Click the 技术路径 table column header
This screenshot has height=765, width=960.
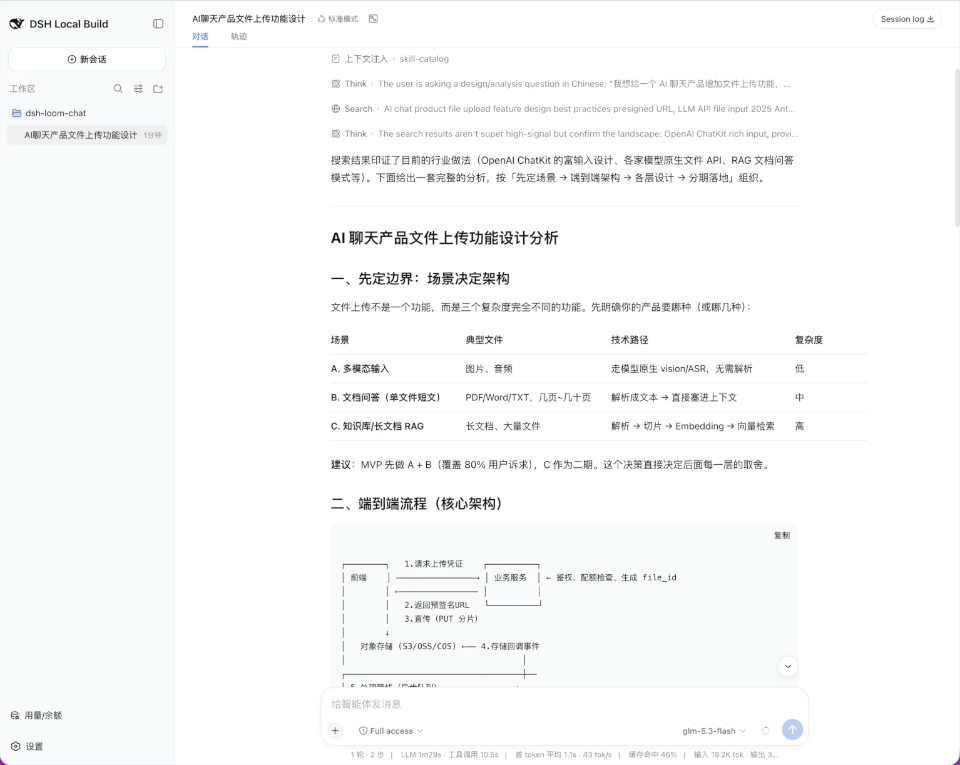click(629, 340)
